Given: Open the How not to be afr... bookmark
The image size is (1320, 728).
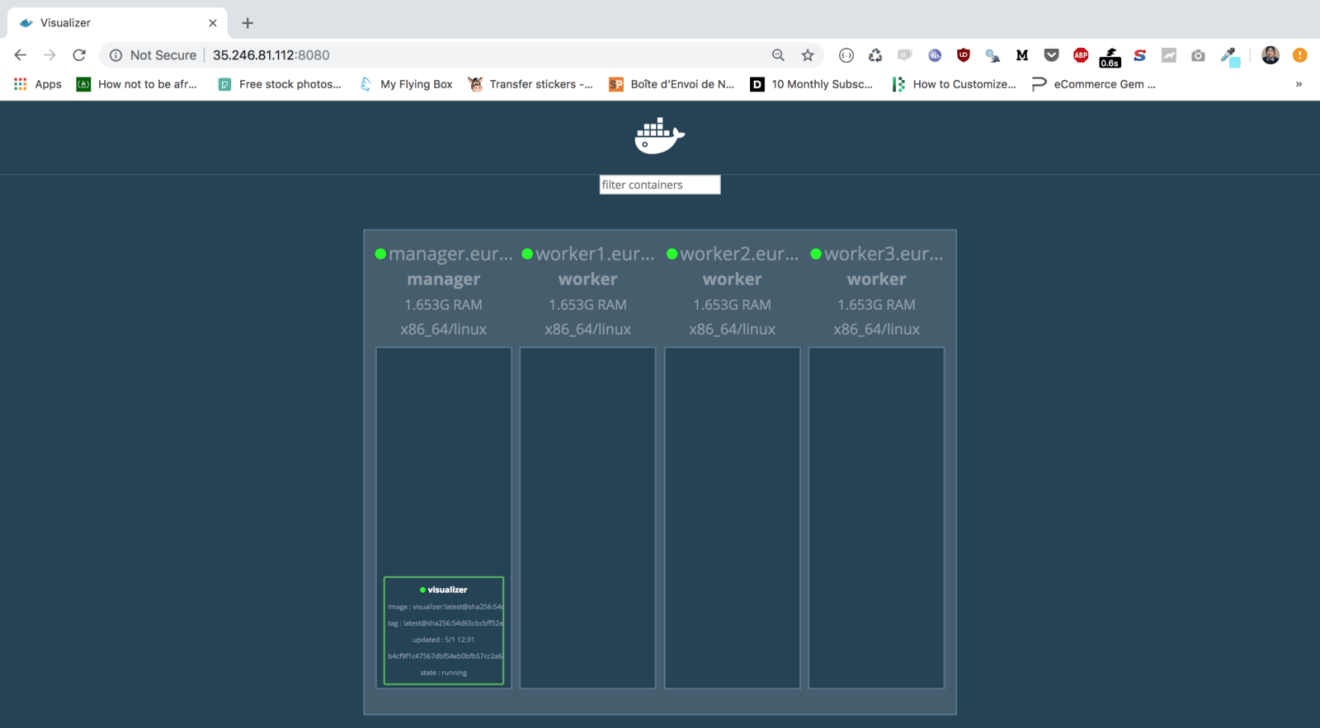Looking at the screenshot, I should [x=137, y=84].
